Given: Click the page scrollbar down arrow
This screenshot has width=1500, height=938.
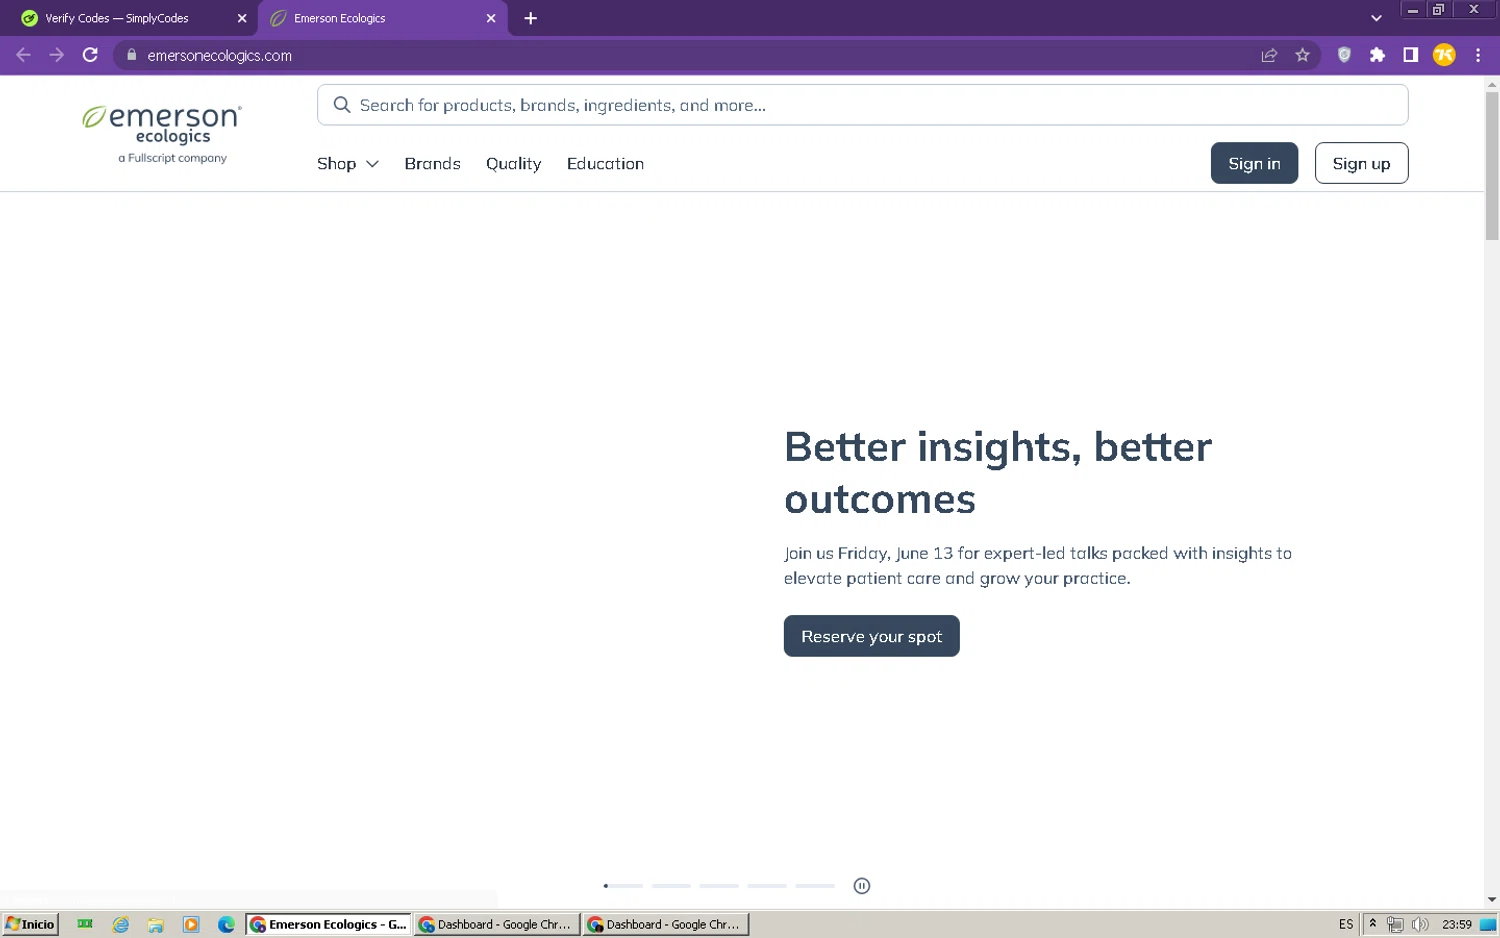Looking at the screenshot, I should tap(1491, 900).
